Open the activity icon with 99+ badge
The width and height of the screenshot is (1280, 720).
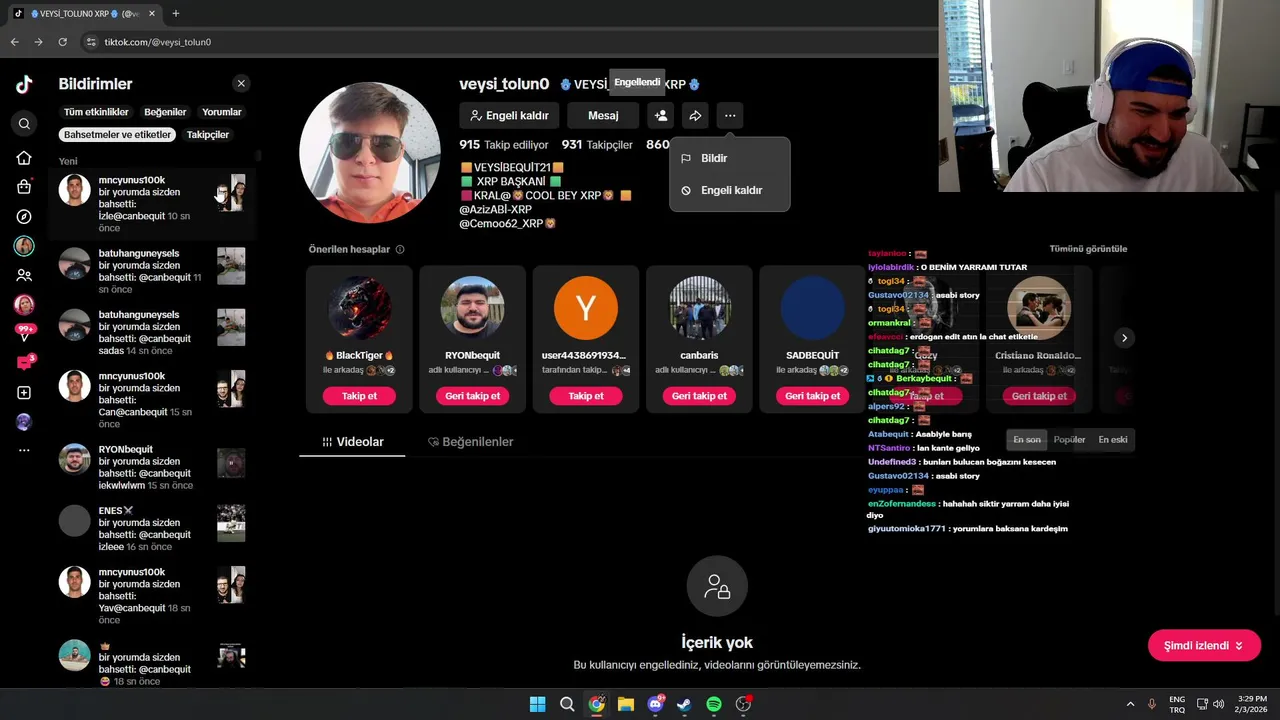click(x=24, y=334)
